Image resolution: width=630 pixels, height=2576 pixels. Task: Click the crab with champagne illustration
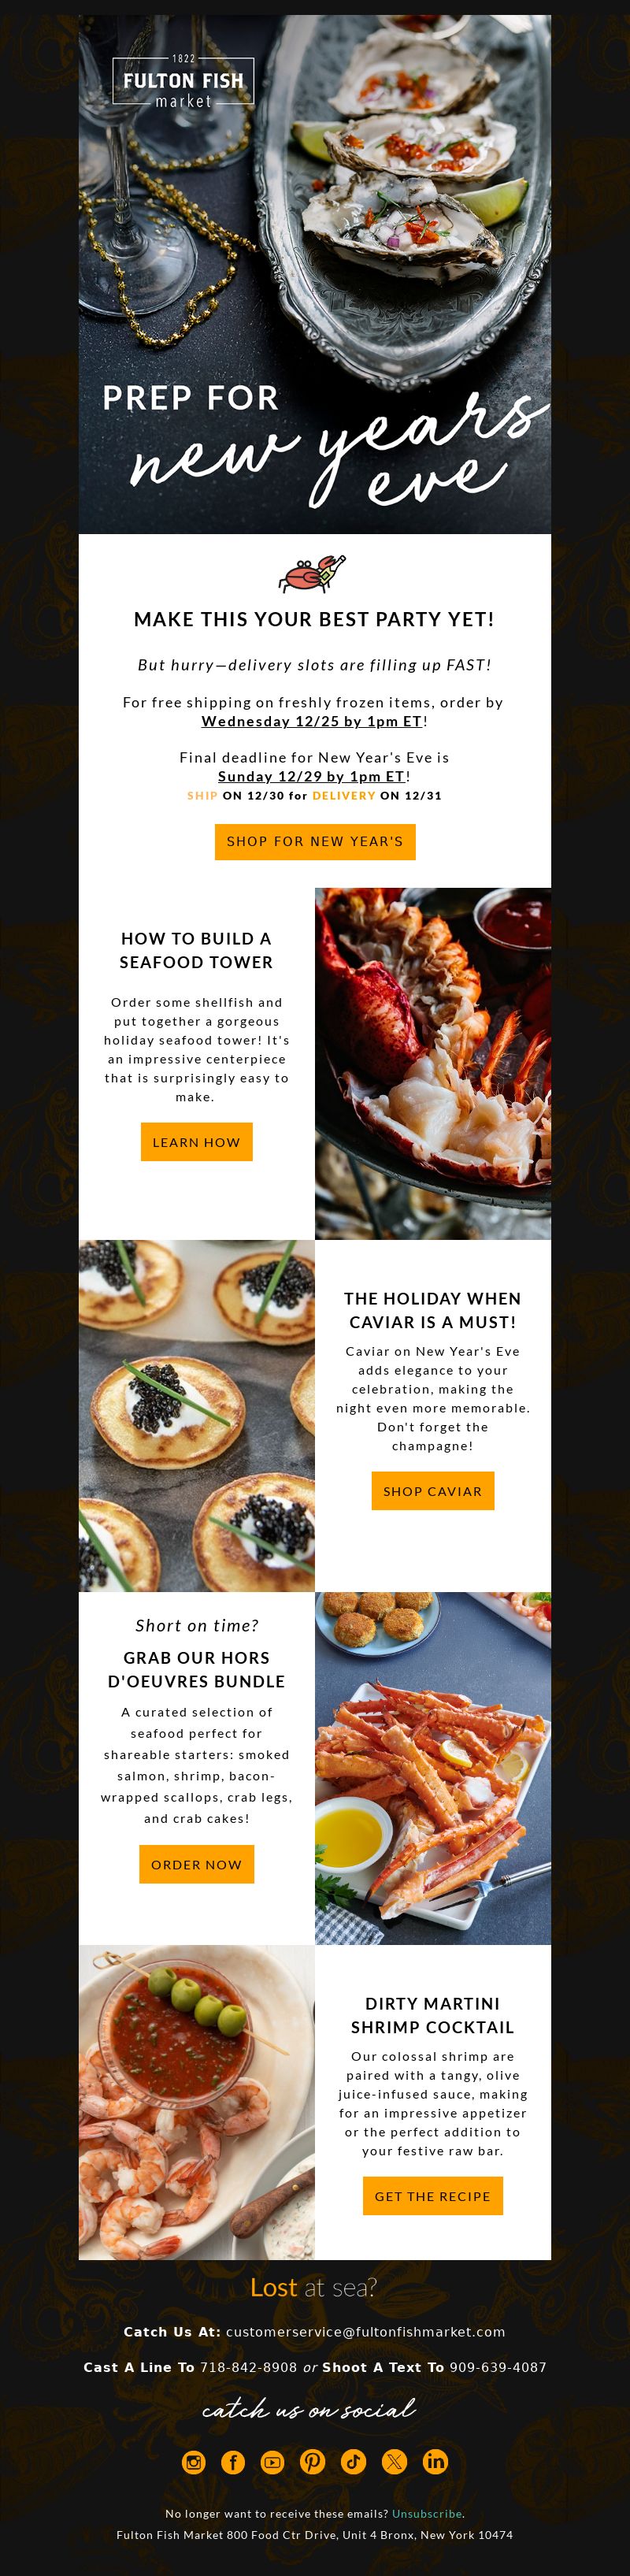(312, 574)
